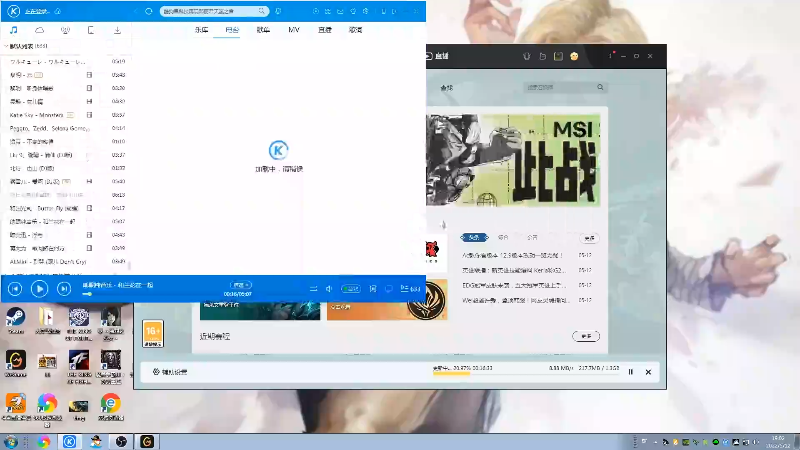The width and height of the screenshot is (800, 450).
Task: Select the highlighted first news tab
Action: pos(474,237)
